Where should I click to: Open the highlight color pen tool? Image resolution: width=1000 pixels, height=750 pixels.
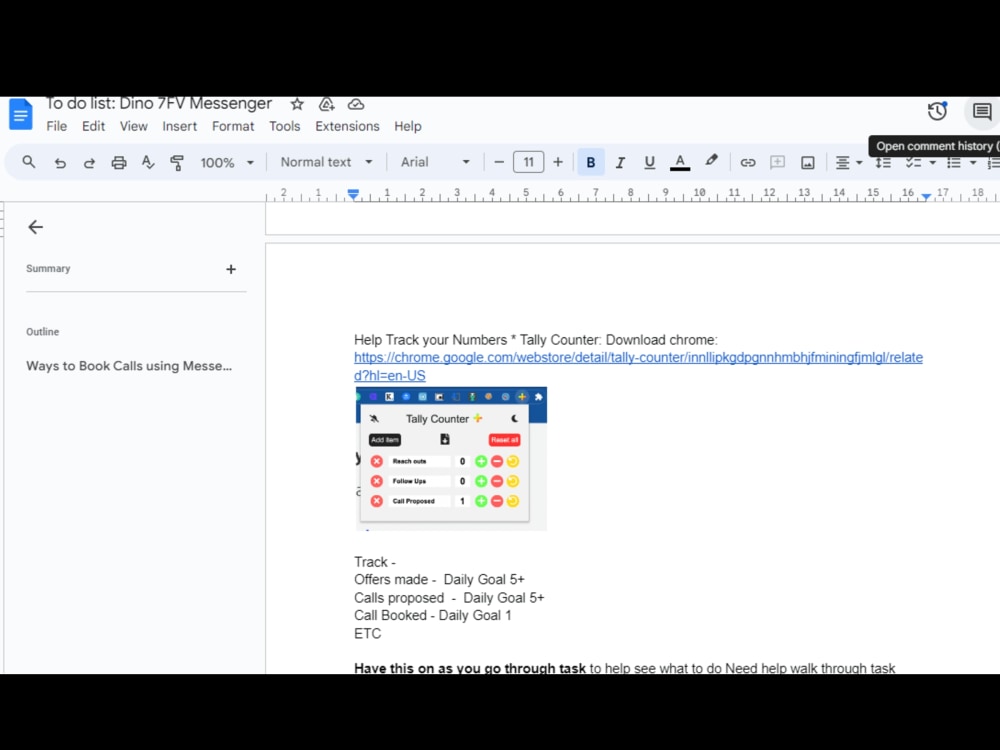[x=711, y=161]
